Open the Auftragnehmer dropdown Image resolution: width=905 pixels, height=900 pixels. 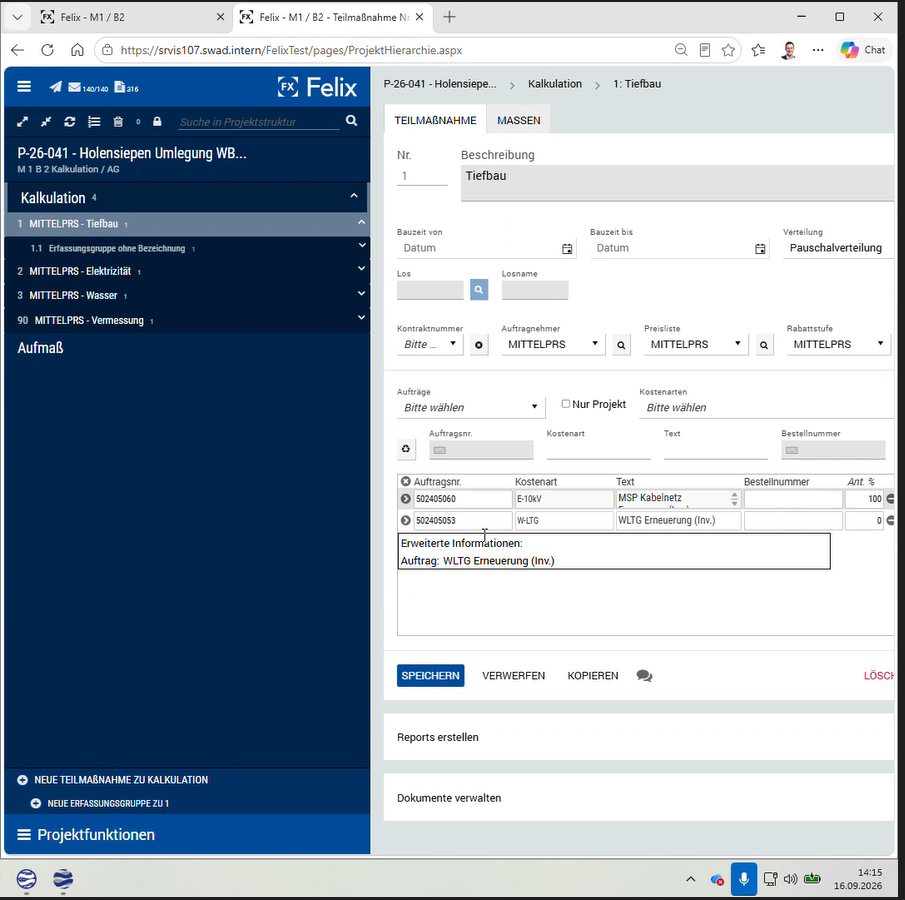[553, 345]
